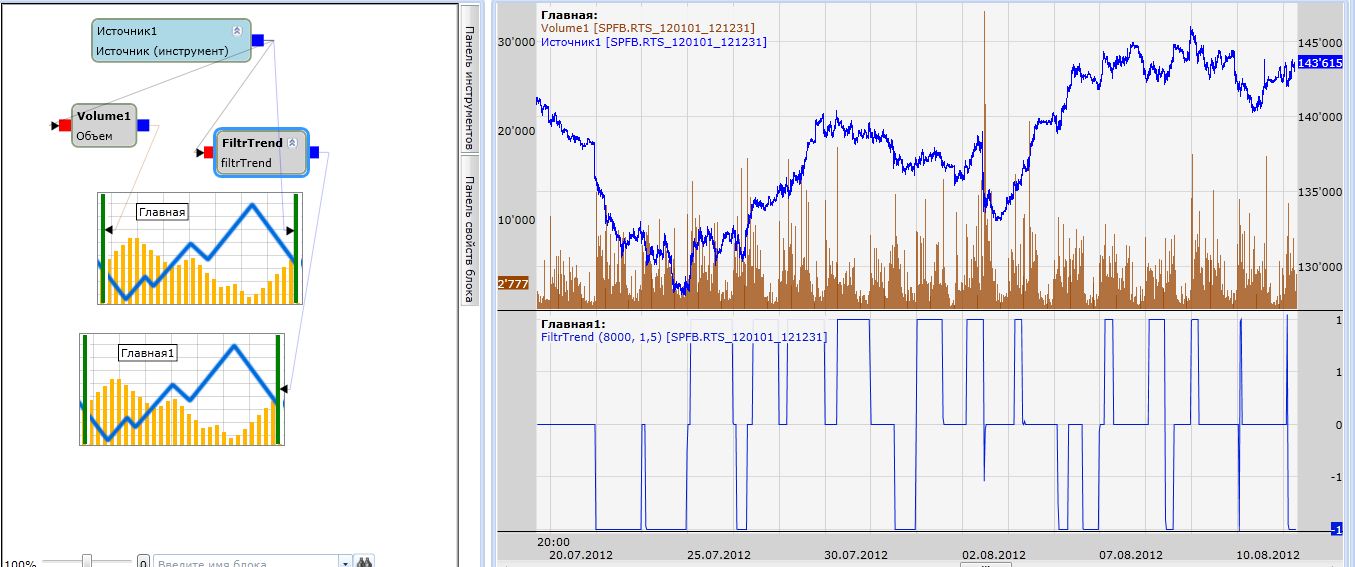Click the blue output port of FiltrTrend

(x=314, y=152)
